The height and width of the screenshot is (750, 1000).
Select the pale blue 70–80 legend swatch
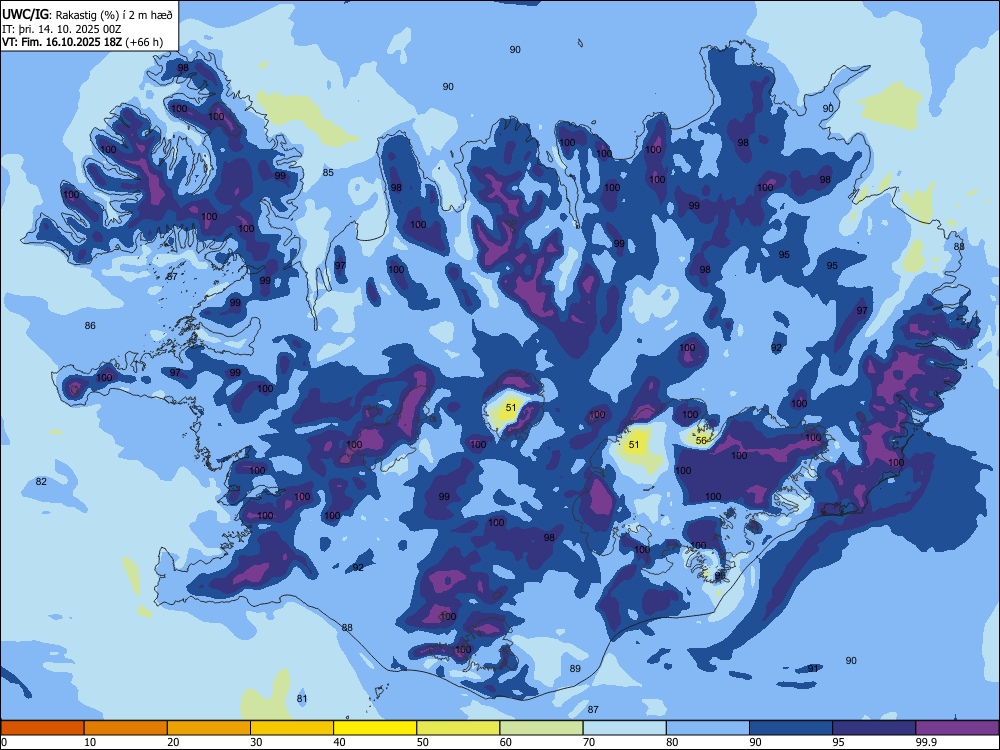pos(624,728)
